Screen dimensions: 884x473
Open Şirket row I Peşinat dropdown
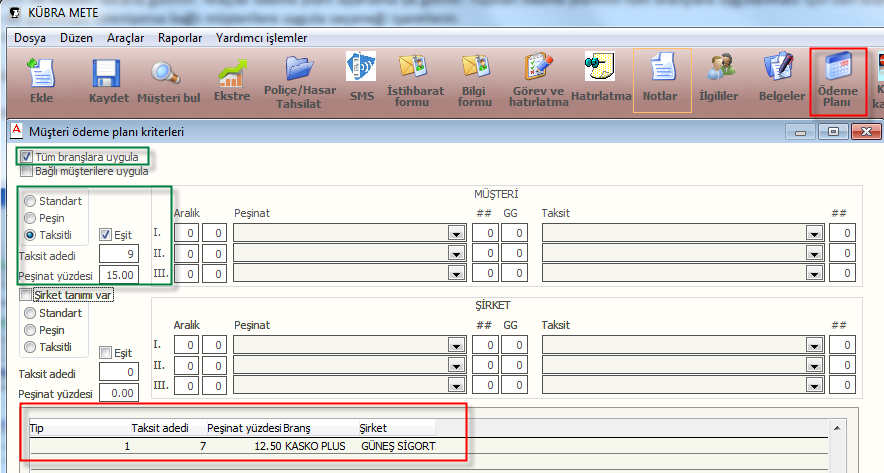click(x=456, y=345)
